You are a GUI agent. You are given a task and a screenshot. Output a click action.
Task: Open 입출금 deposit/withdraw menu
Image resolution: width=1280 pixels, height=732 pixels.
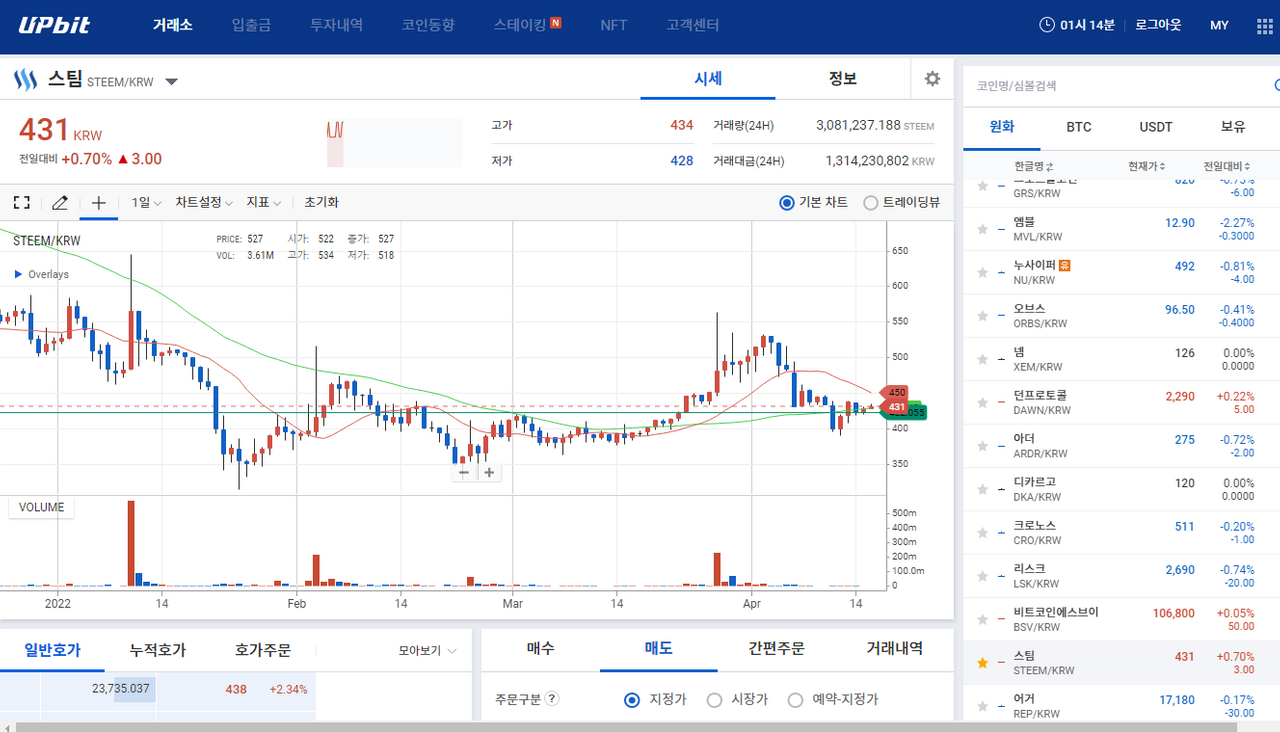[x=250, y=25]
